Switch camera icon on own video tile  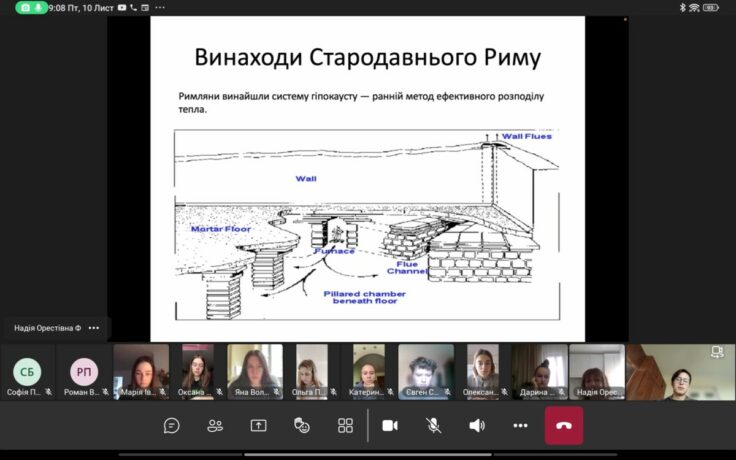click(x=716, y=352)
